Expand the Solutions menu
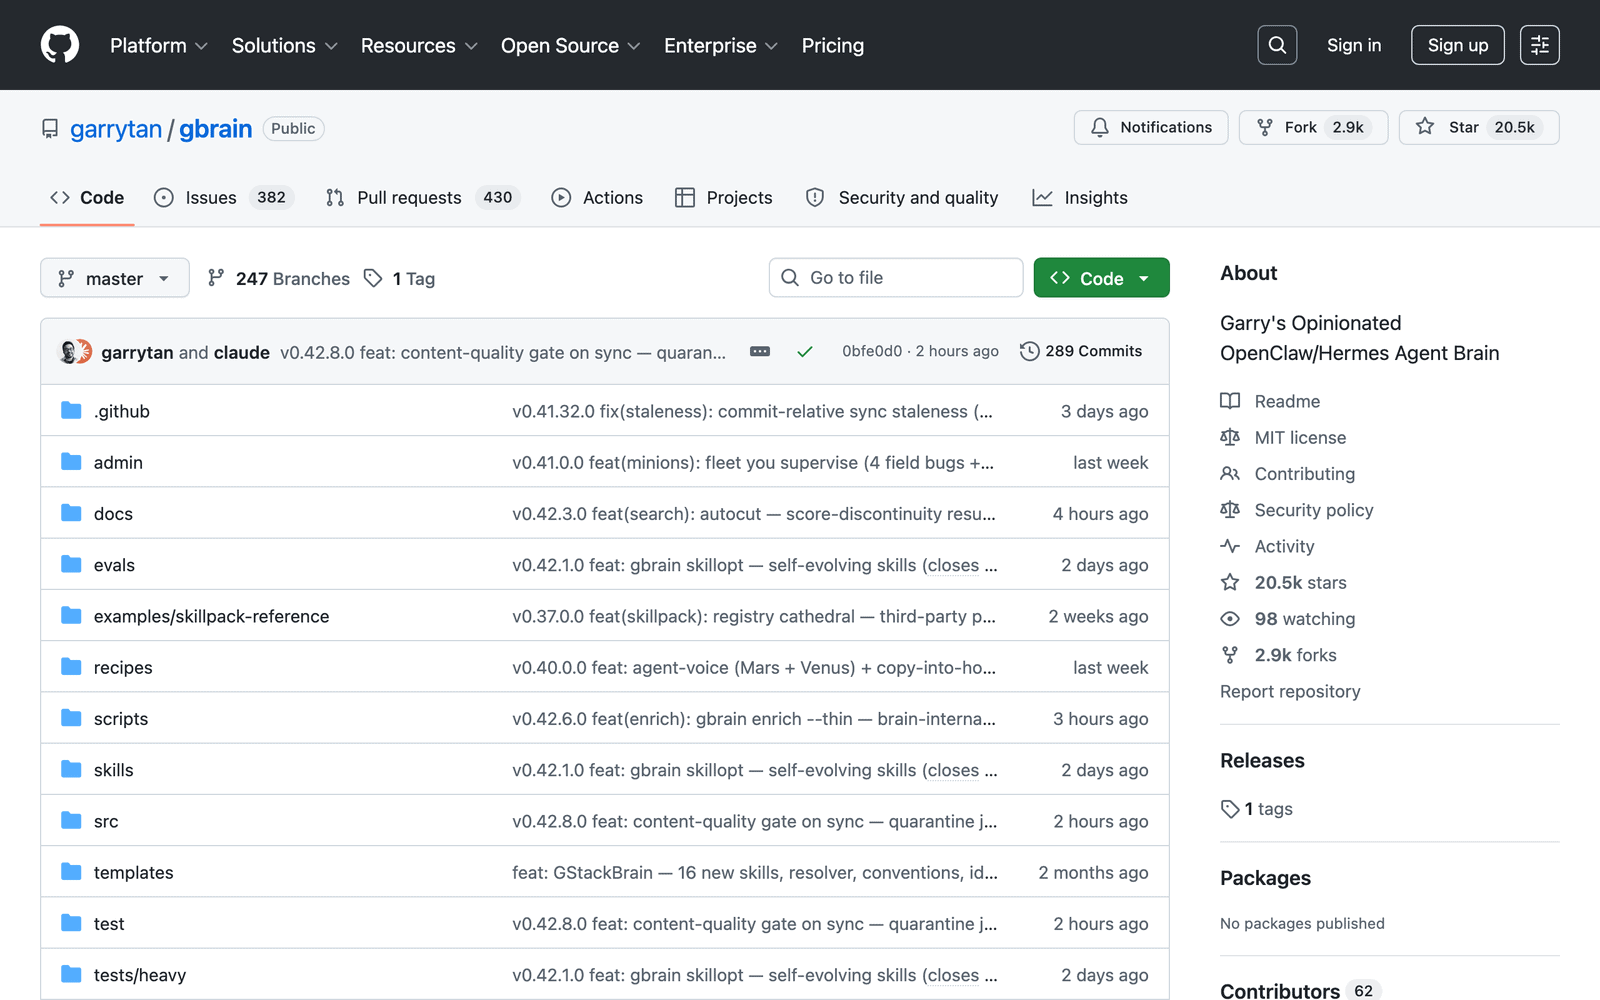This screenshot has width=1600, height=1000. (x=285, y=45)
